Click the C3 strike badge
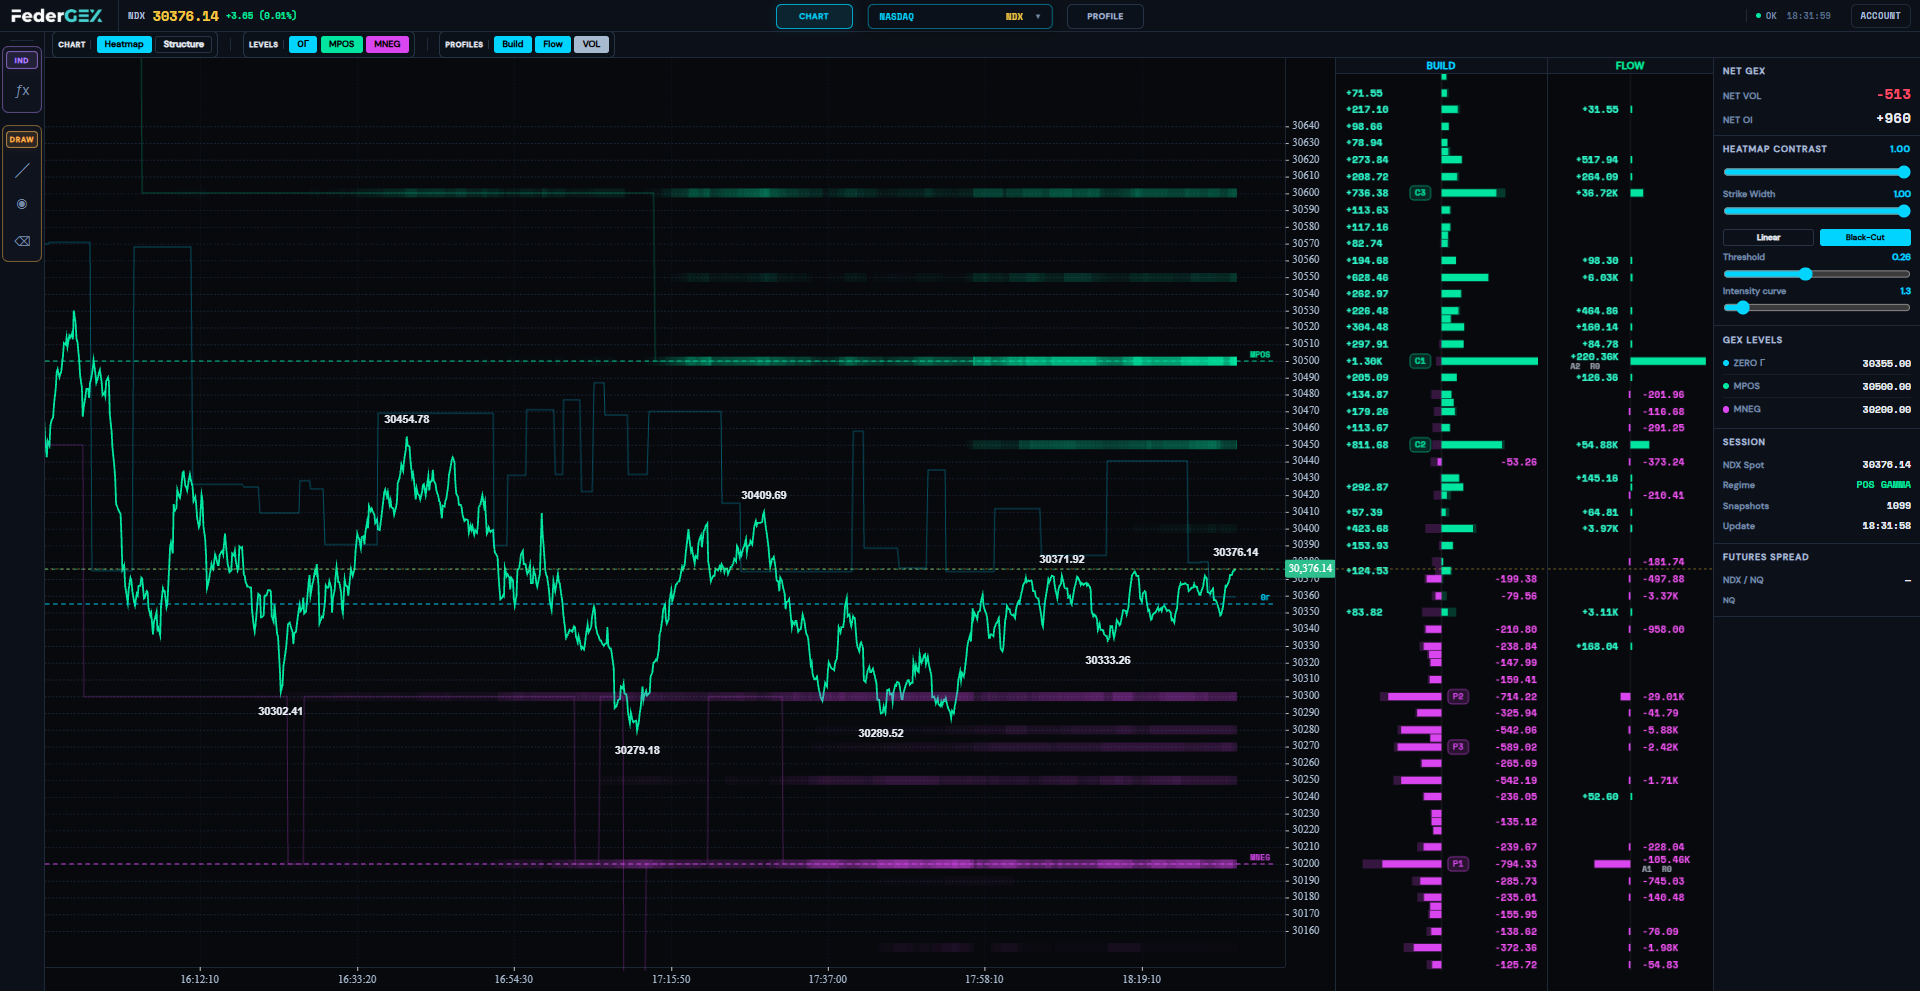The image size is (1920, 991). (1420, 193)
